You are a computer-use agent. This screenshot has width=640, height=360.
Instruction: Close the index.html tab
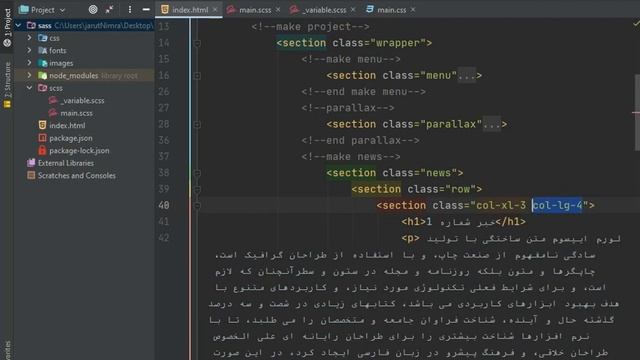pyautogui.click(x=215, y=9)
